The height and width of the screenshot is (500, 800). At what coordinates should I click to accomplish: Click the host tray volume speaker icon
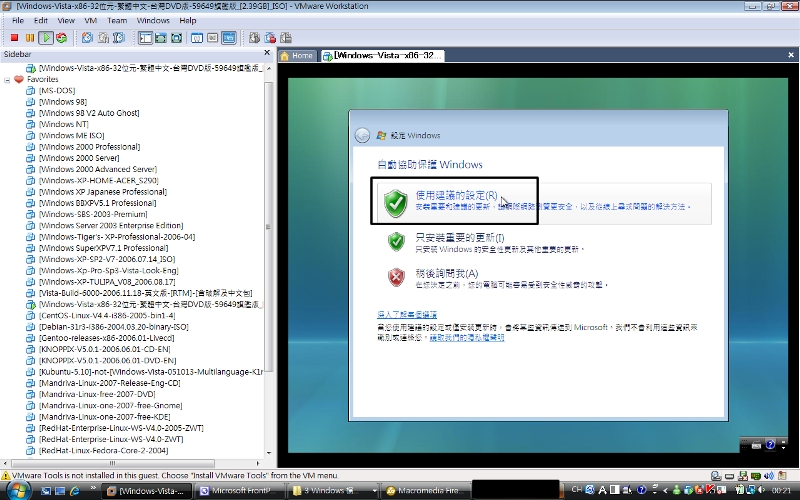pos(762,490)
